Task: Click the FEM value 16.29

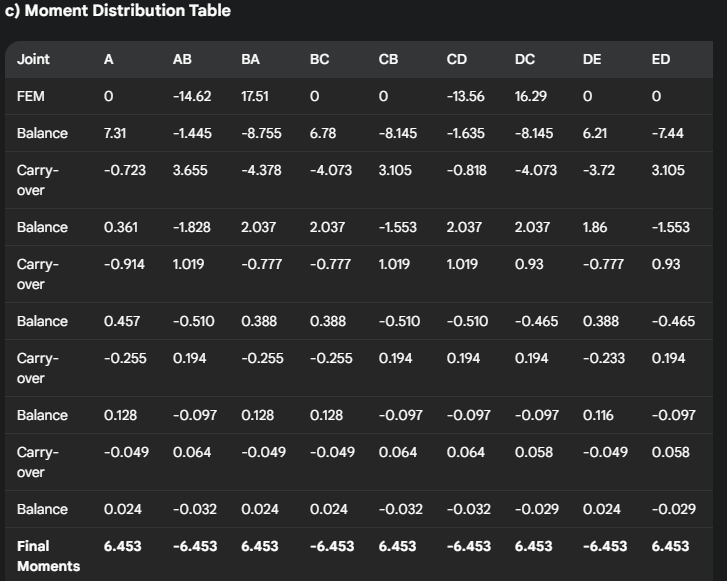Action: pos(531,97)
